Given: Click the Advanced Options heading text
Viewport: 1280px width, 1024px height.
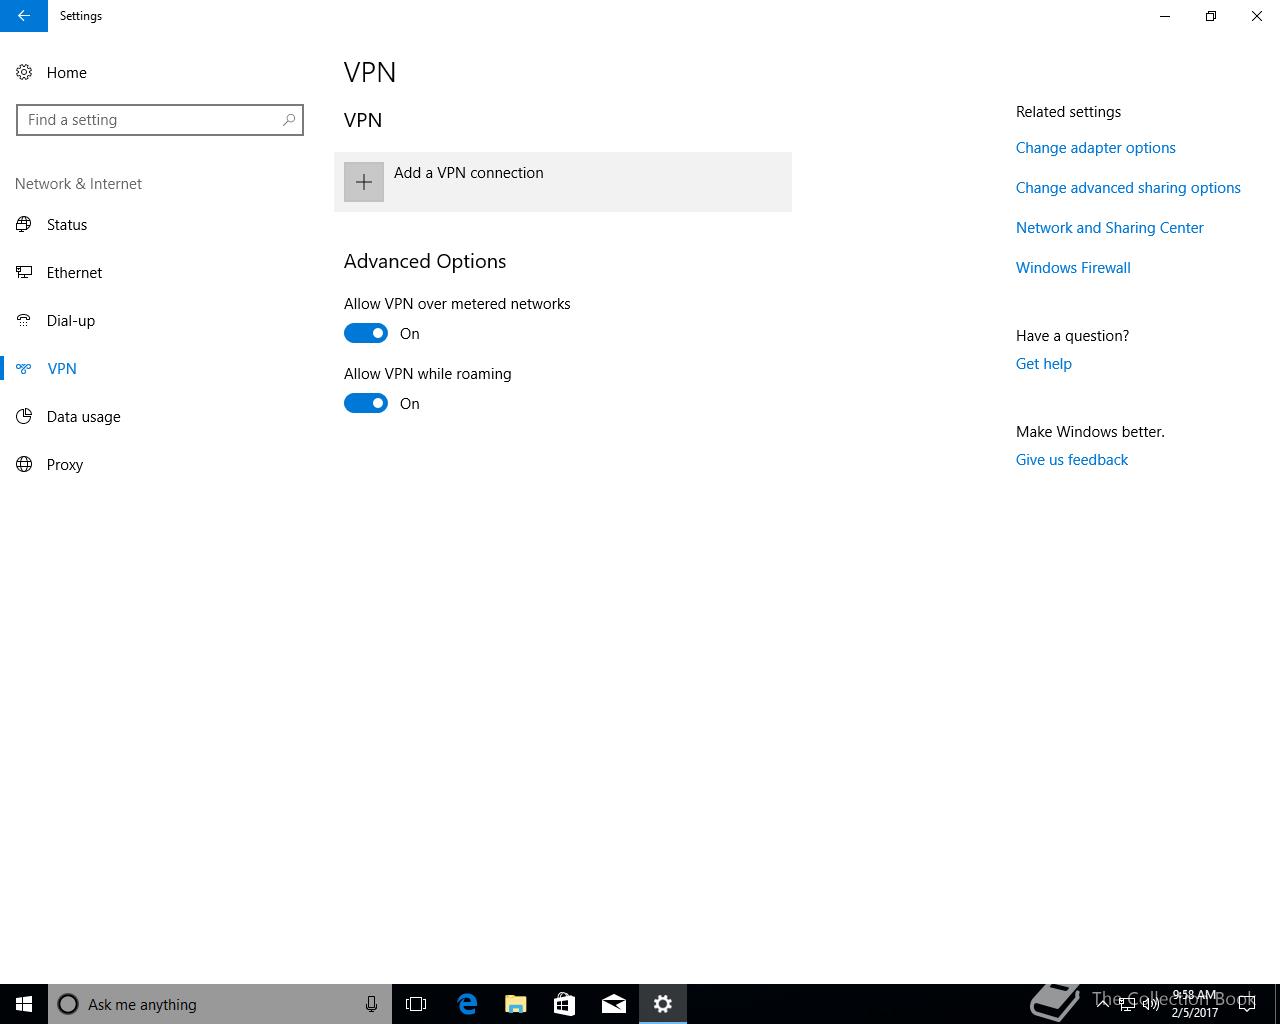Looking at the screenshot, I should click(425, 261).
